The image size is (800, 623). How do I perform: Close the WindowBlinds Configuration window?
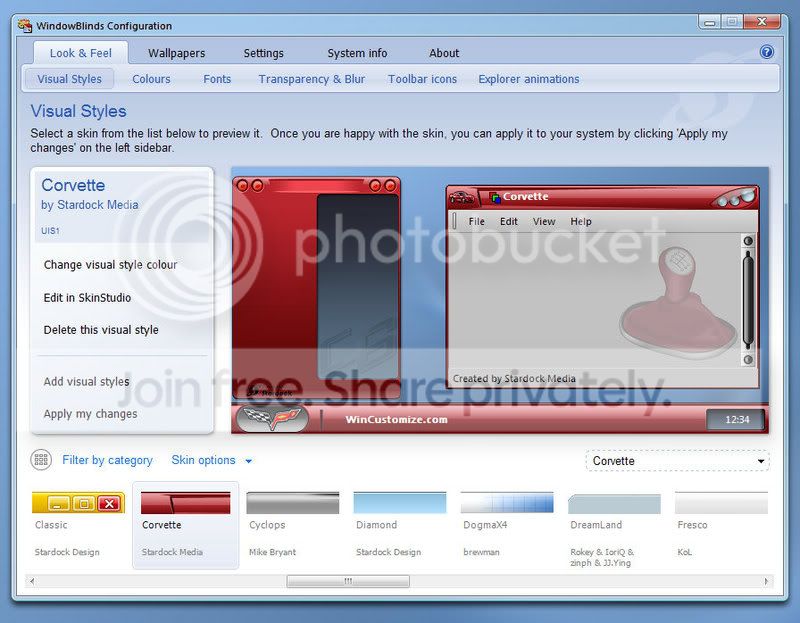tap(762, 22)
